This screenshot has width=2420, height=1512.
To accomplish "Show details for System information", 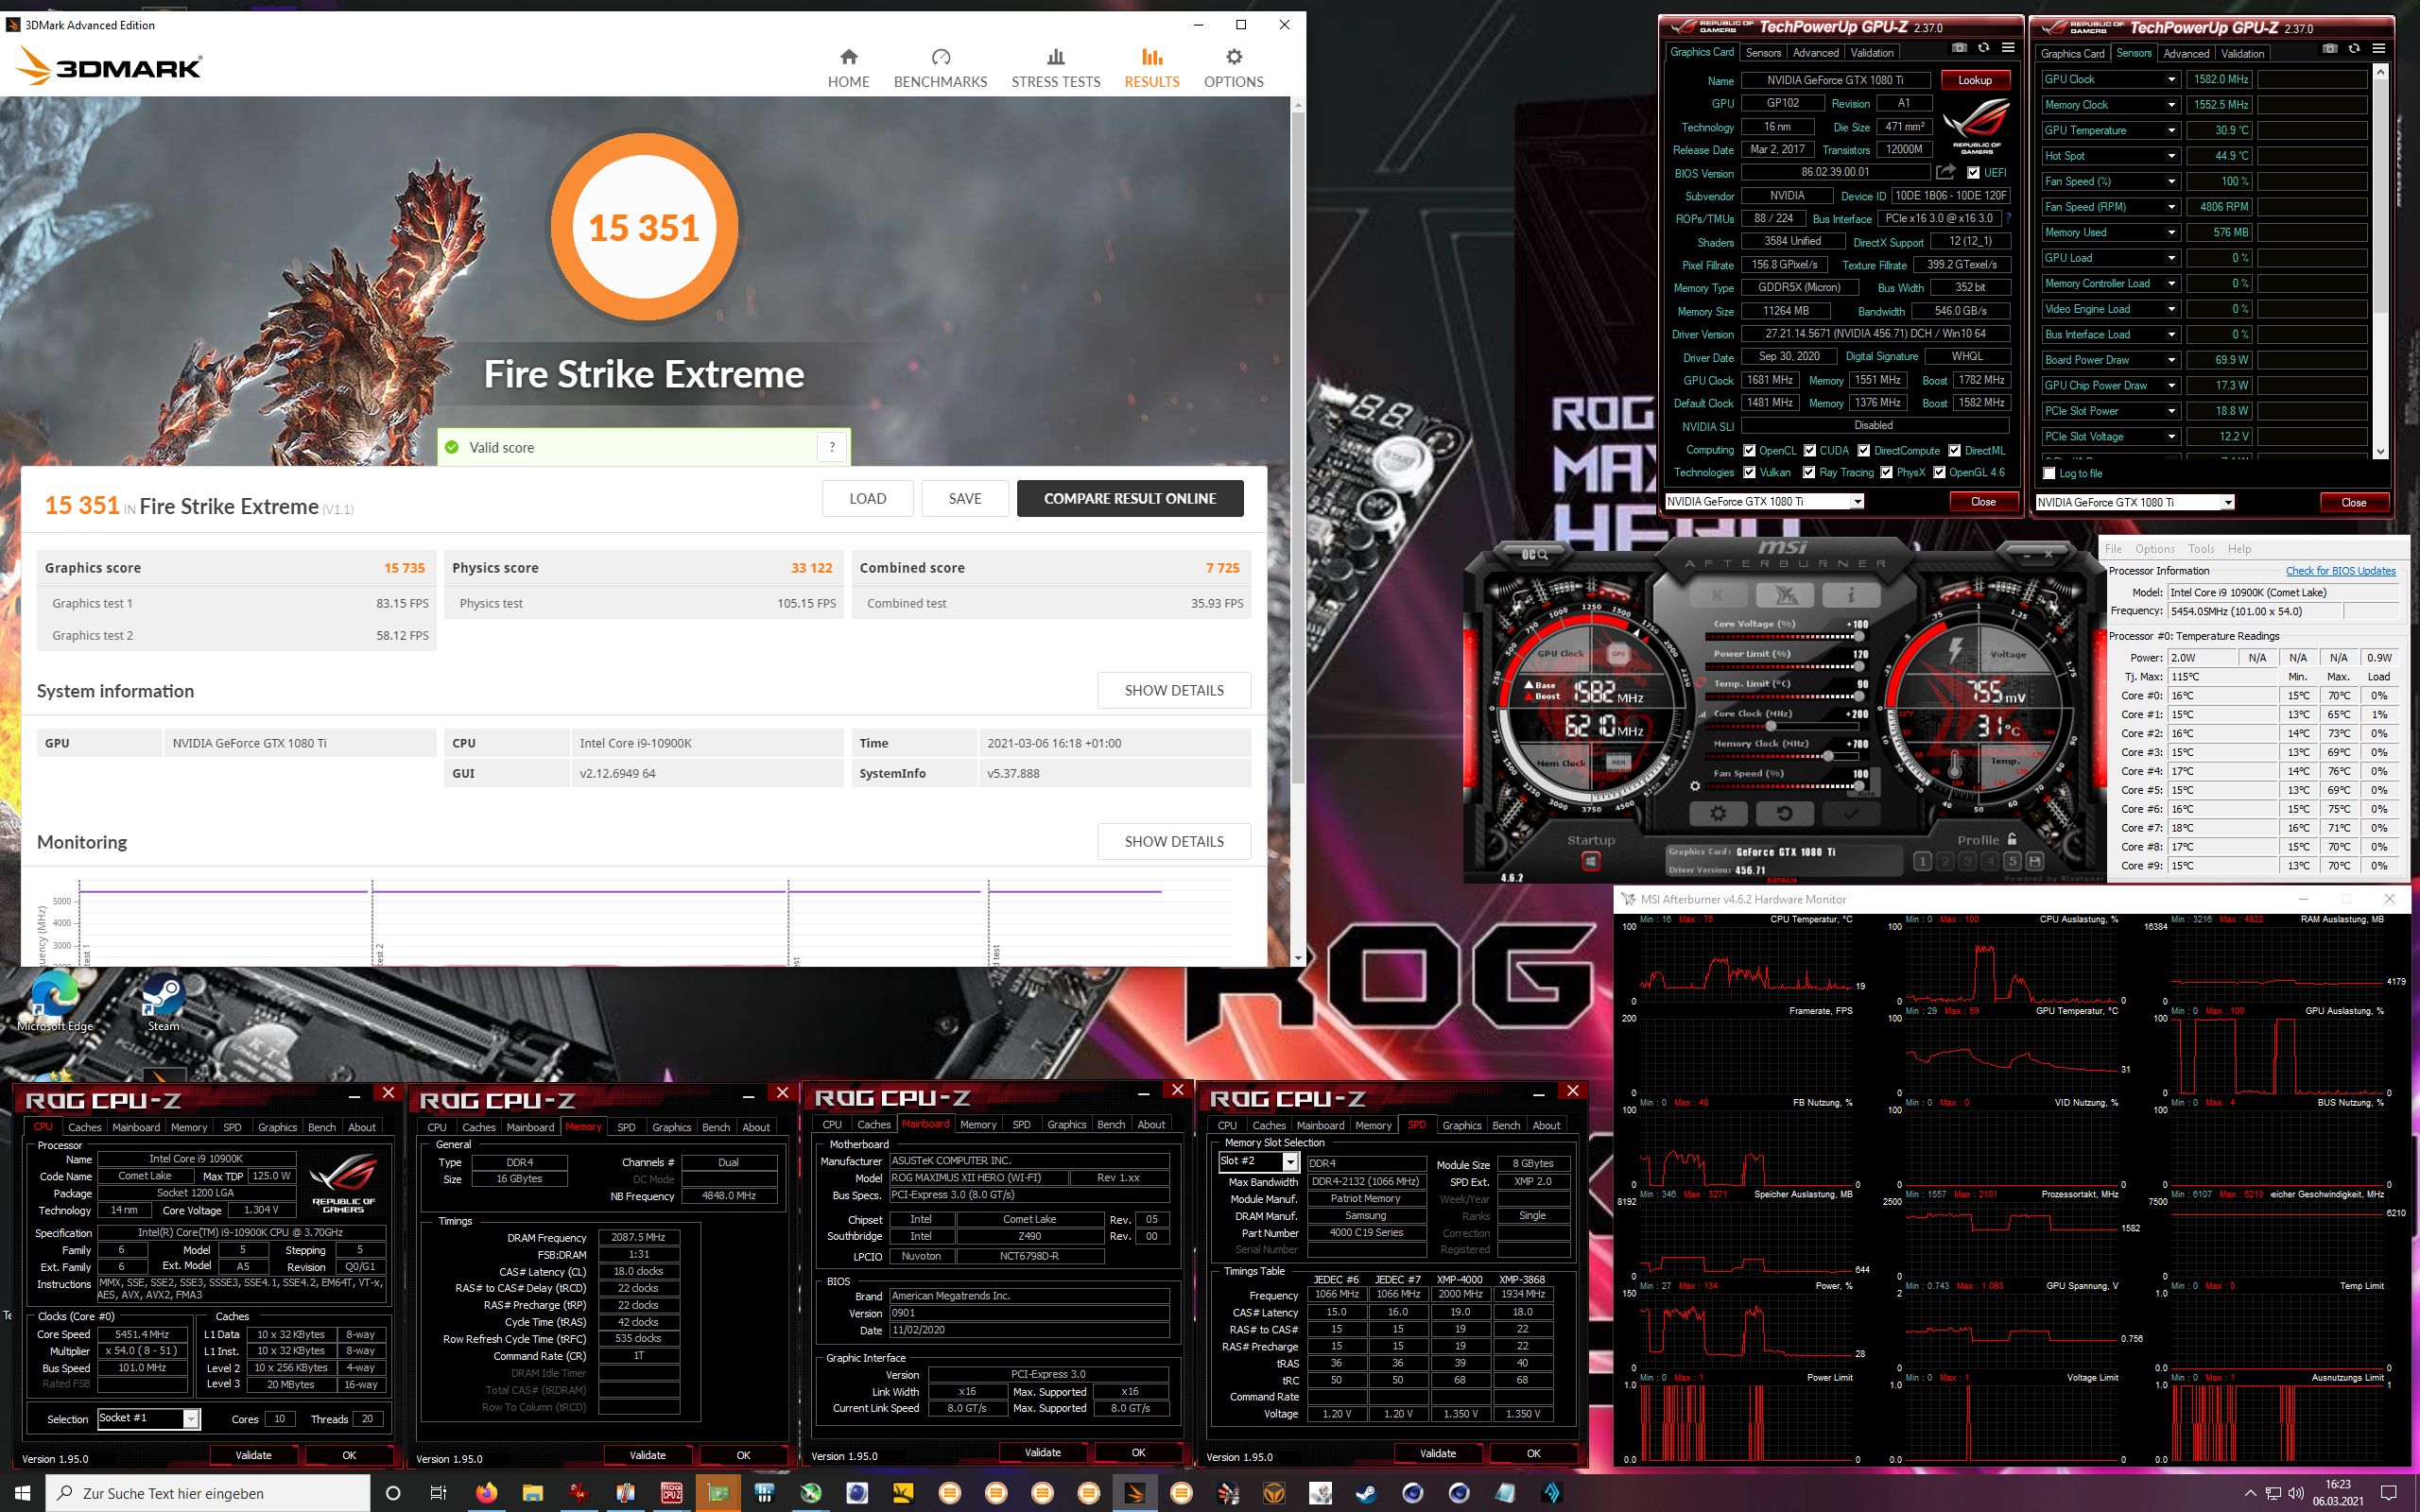I will click(1174, 690).
